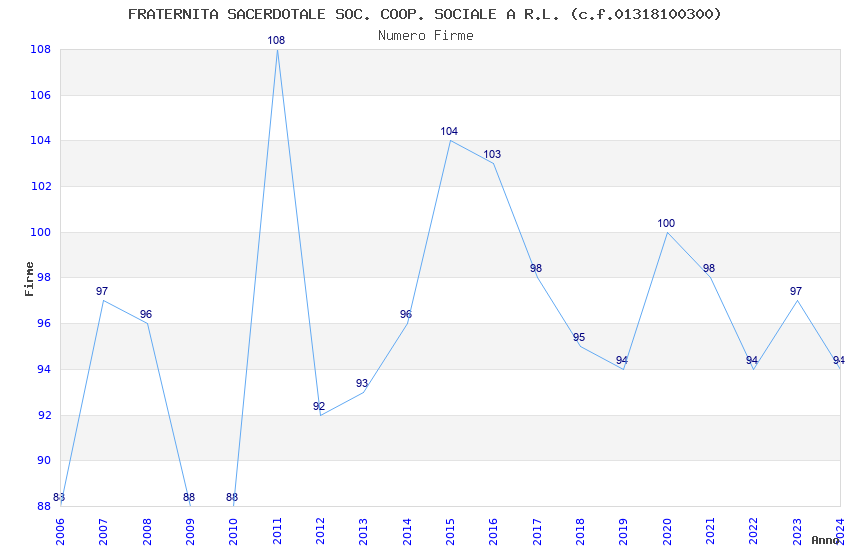Select the y-axis tick label 108
The image size is (850, 550).
pos(40,49)
